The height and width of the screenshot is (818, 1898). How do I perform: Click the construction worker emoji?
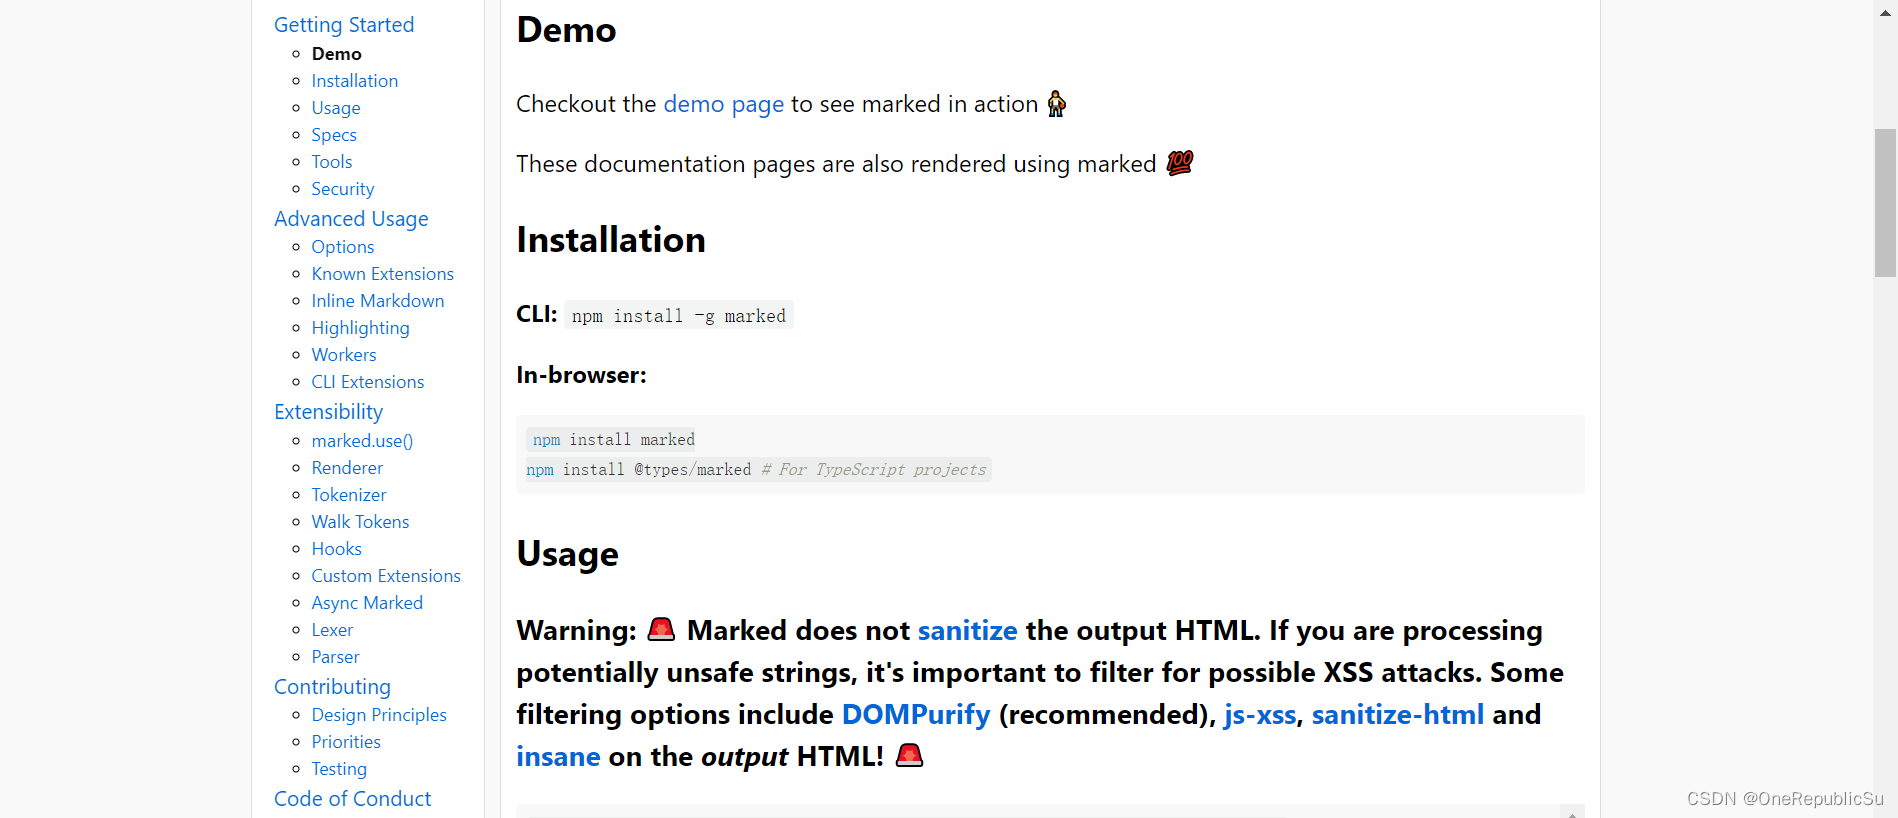(1057, 104)
